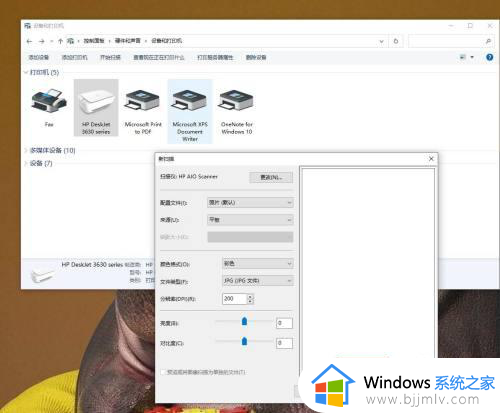Click See what's printing command
Screen dimensions: 500x413
tap(159, 57)
